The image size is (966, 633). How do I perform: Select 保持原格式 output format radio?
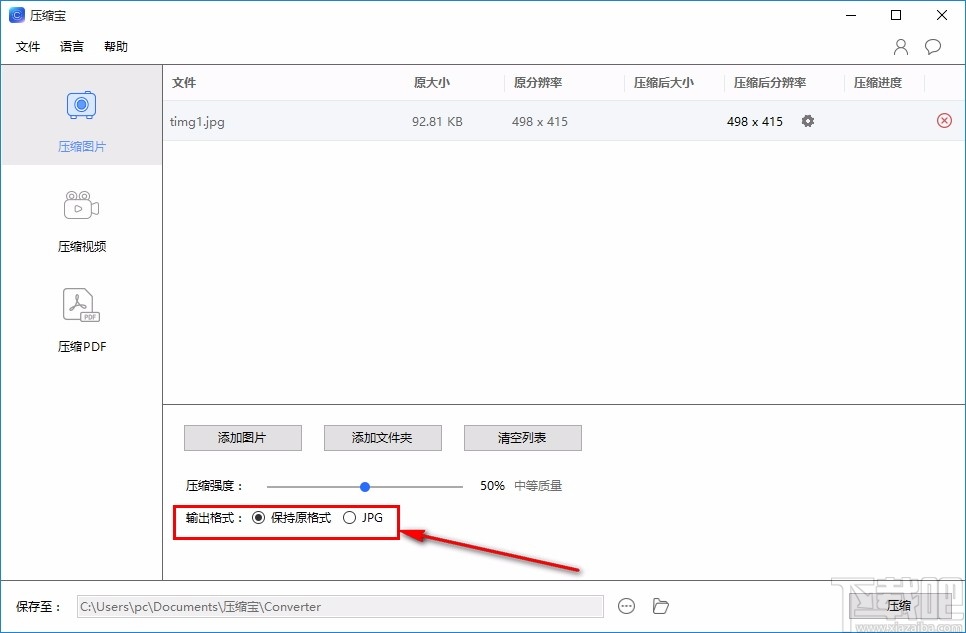[258, 518]
